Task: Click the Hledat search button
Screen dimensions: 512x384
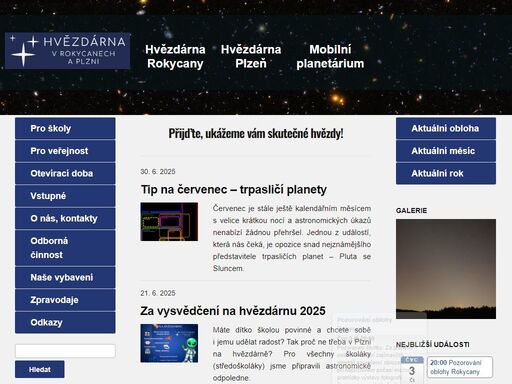Action: pos(40,369)
